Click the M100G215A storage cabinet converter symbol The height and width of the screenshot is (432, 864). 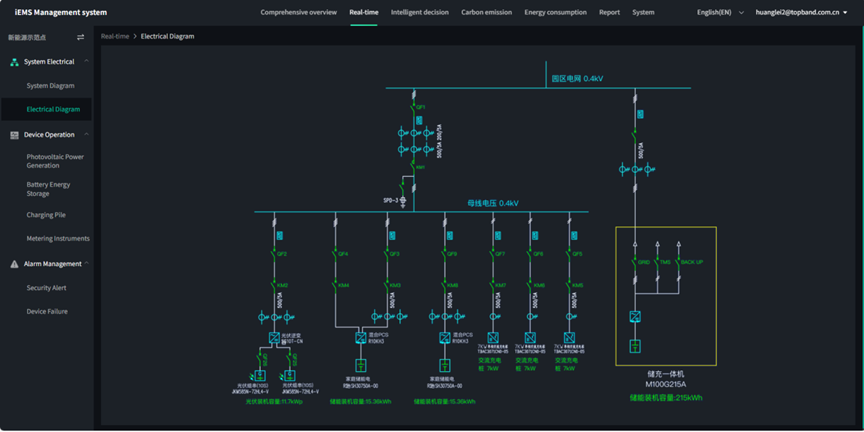click(635, 317)
